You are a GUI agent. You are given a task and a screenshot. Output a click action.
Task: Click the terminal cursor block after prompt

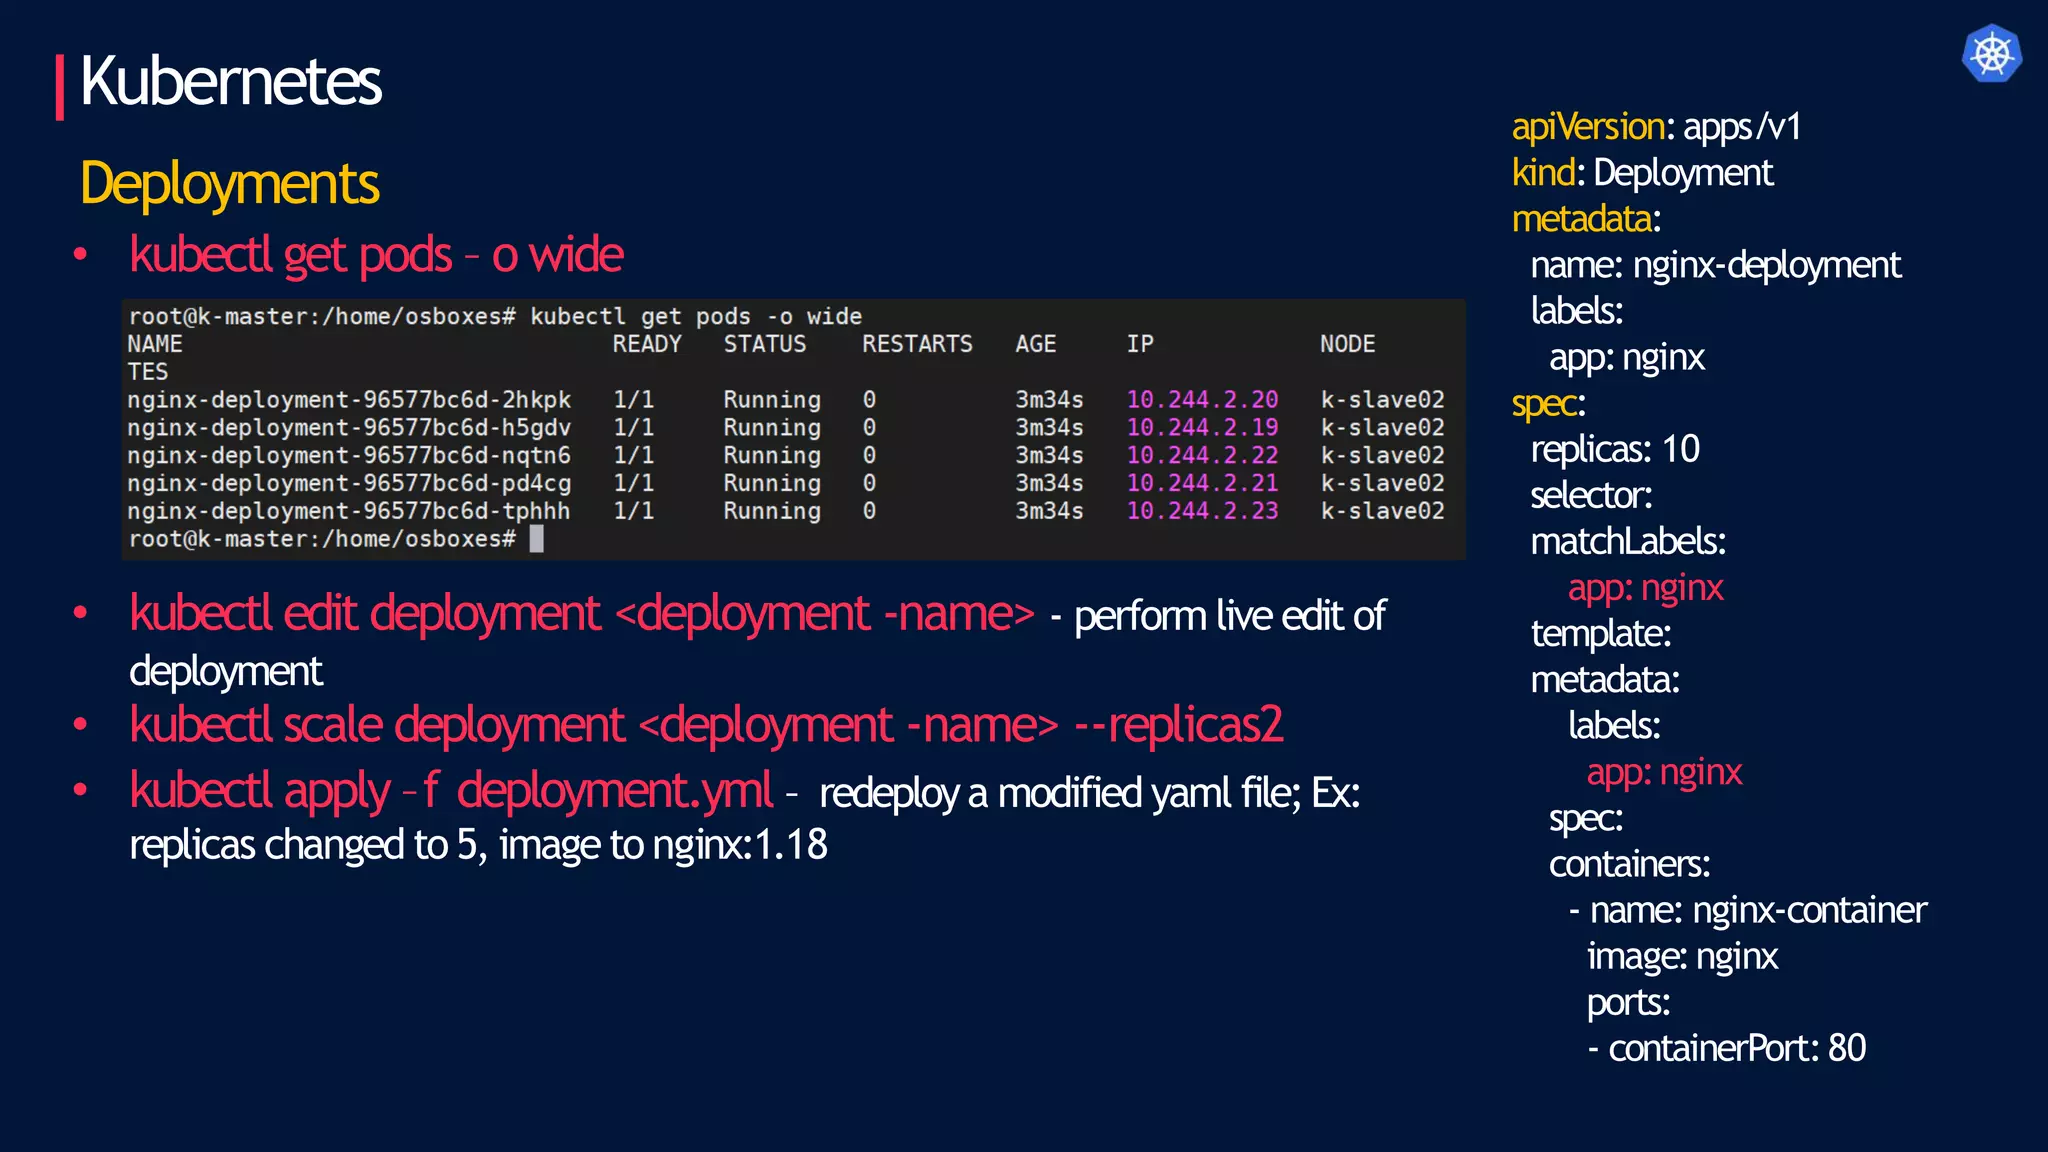(x=537, y=539)
